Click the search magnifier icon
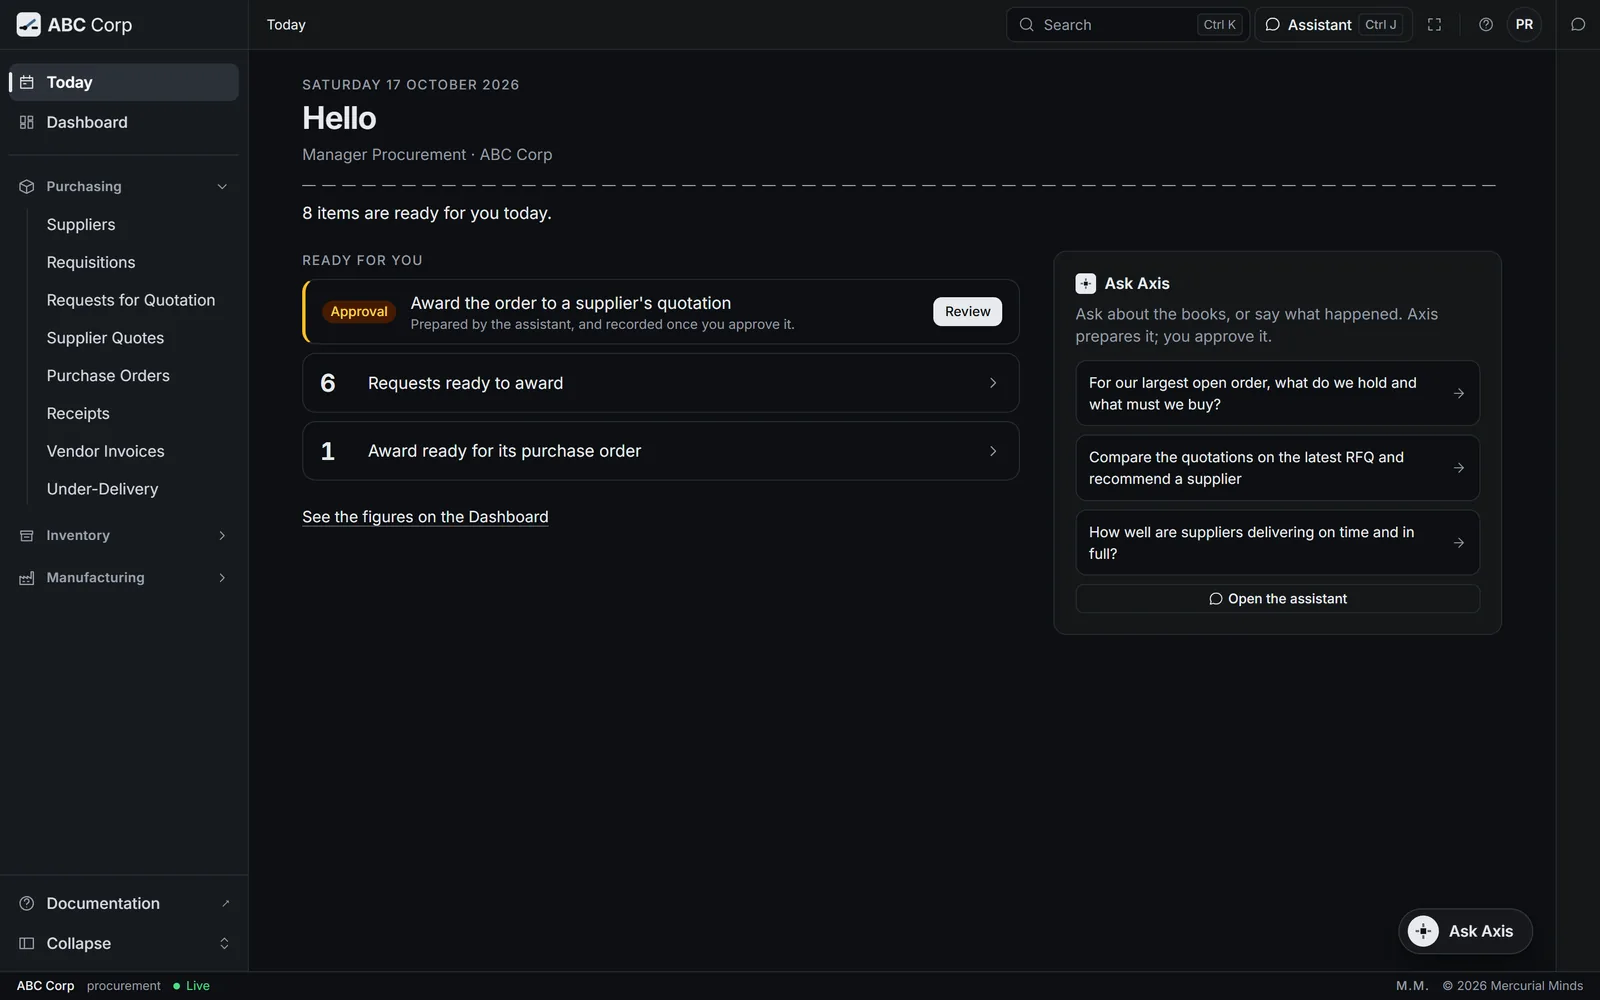This screenshot has height=1000, width=1600. coord(1026,25)
